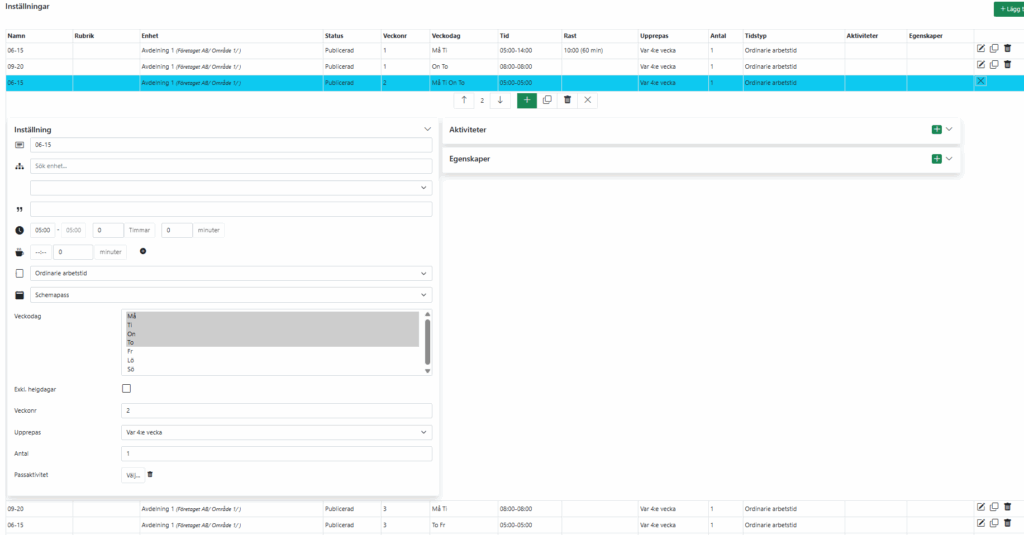Toggle the Exkl. helgdagar checkbox
The height and width of the screenshot is (535, 1024).
[x=126, y=389]
